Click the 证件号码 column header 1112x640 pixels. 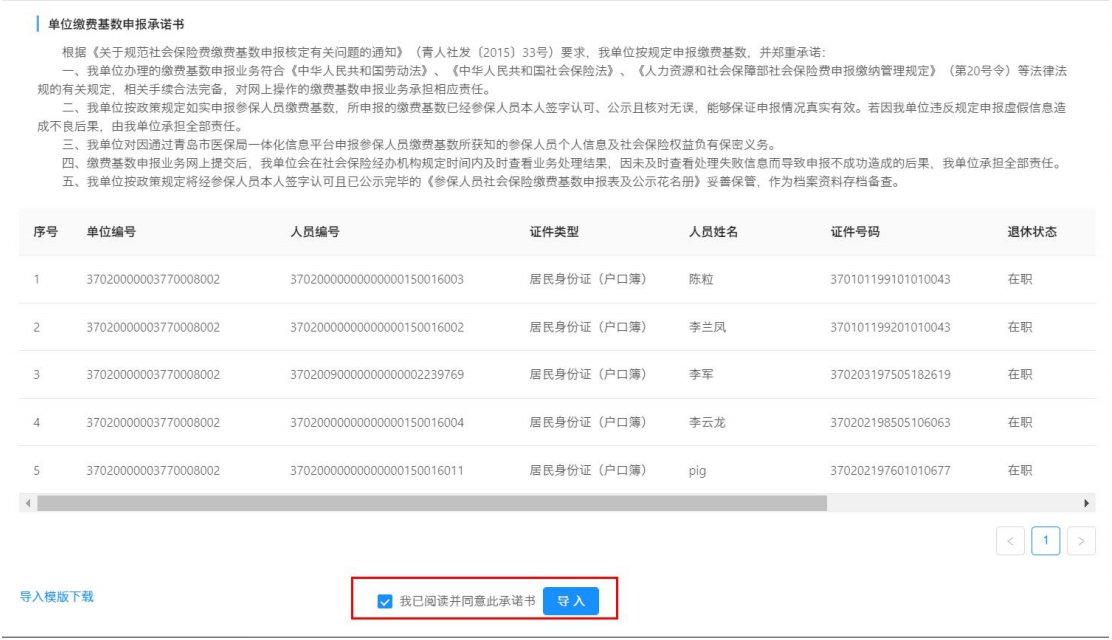point(855,232)
